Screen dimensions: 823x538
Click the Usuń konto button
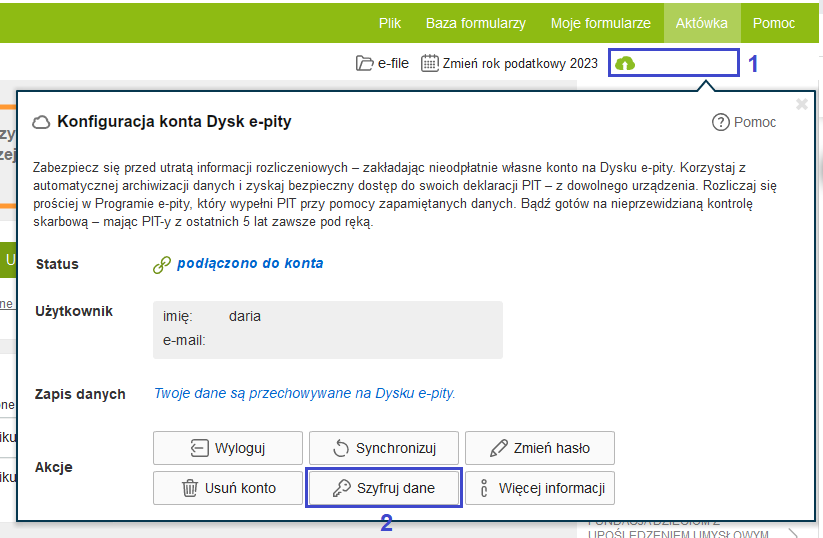(227, 488)
